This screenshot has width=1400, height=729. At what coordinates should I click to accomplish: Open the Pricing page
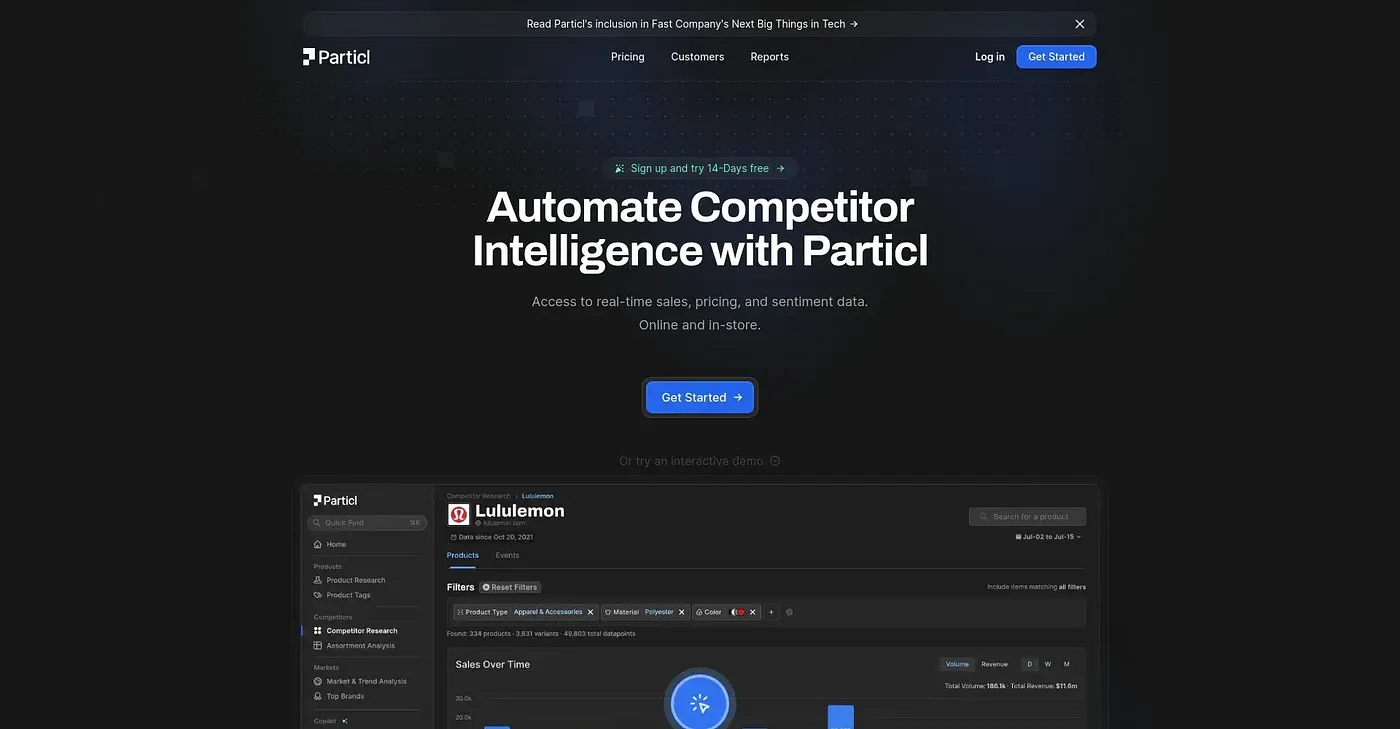pos(628,57)
